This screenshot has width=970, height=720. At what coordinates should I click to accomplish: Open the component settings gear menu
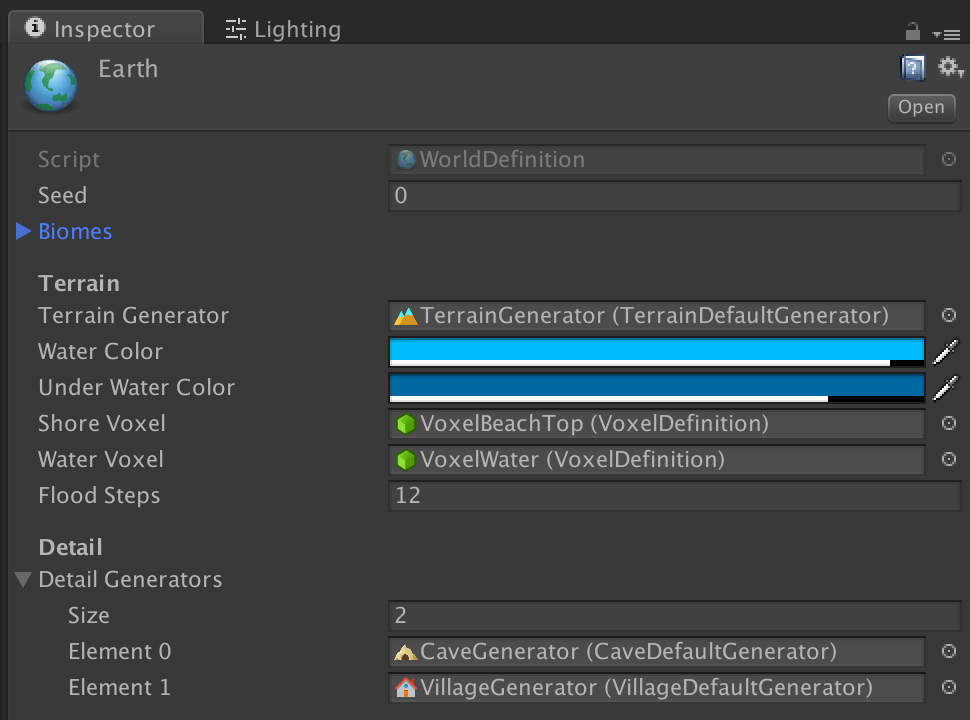pyautogui.click(x=948, y=67)
